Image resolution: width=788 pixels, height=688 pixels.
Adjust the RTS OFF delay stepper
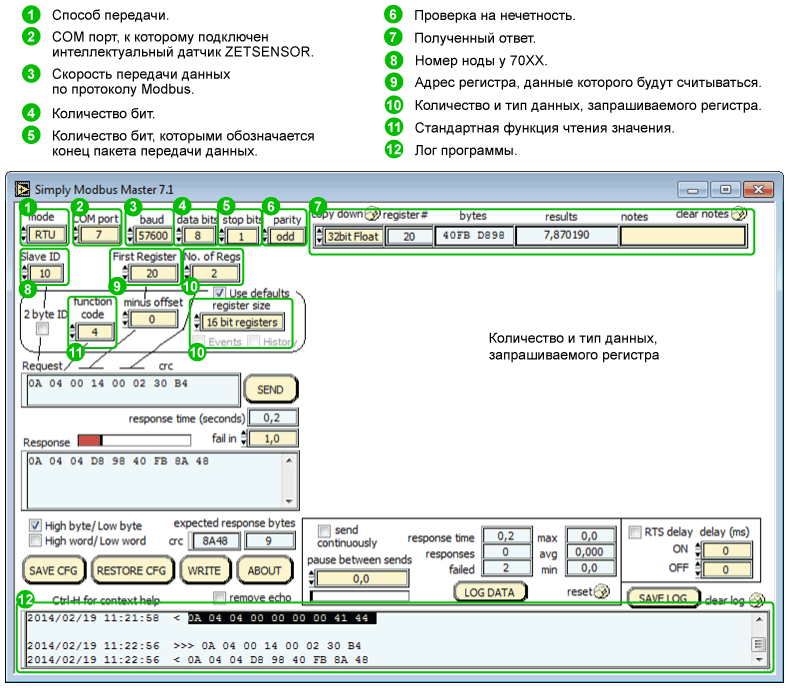click(x=698, y=569)
